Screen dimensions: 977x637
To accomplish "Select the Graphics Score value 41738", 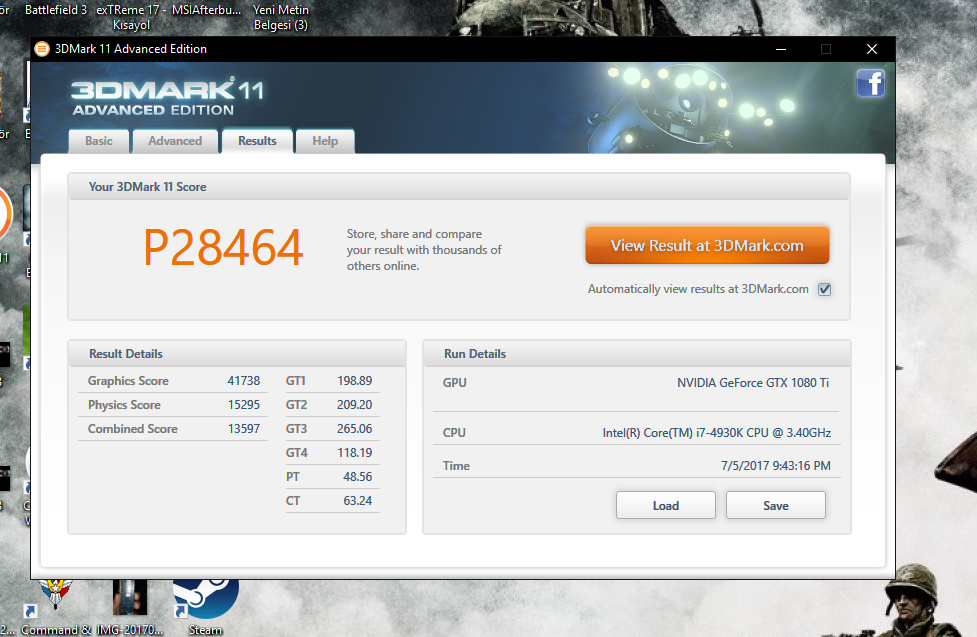I will [x=244, y=381].
